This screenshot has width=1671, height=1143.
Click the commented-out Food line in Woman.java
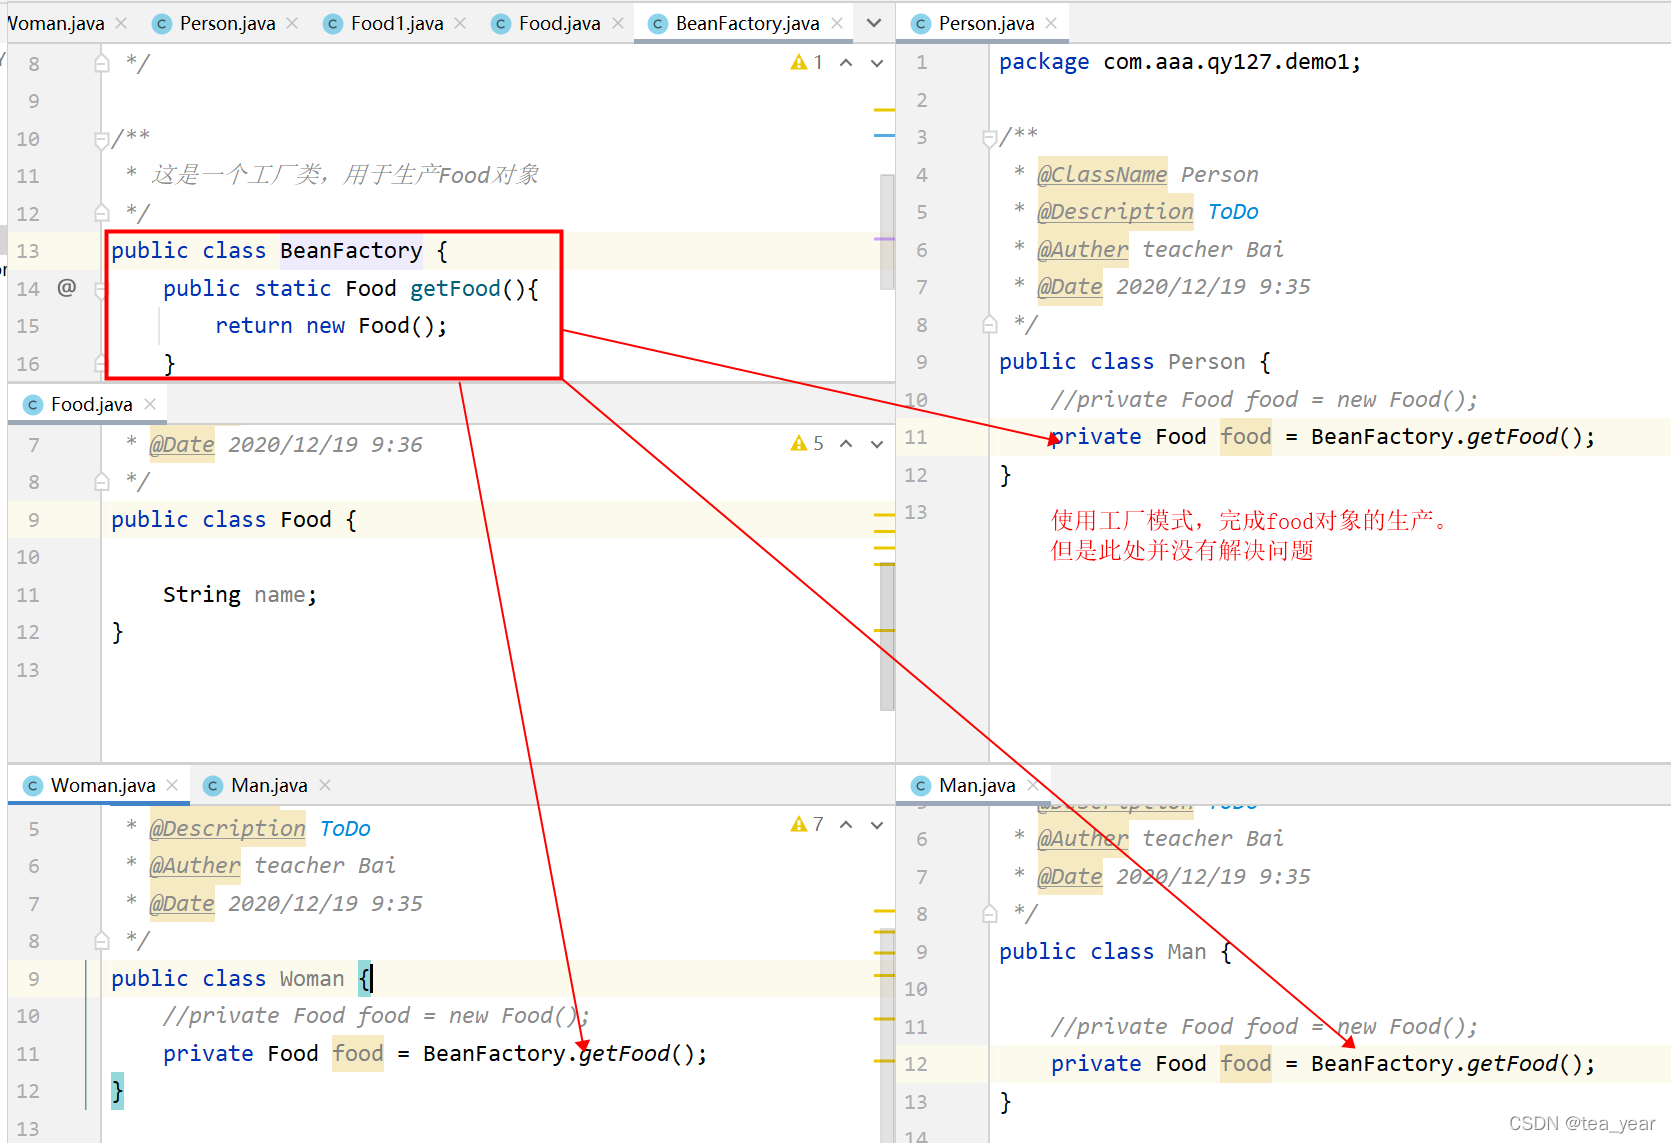pos(375,1015)
